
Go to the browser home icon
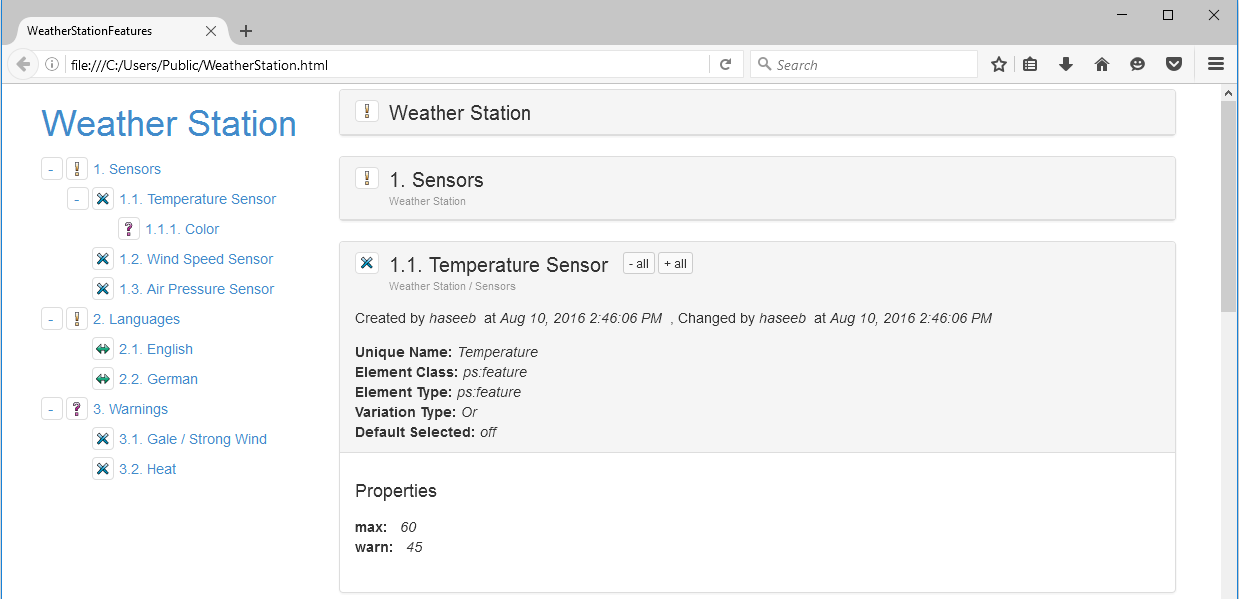point(1102,65)
